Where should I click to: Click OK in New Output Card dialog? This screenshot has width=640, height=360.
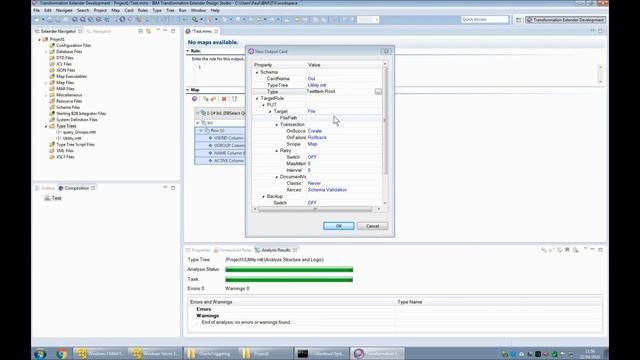point(338,226)
